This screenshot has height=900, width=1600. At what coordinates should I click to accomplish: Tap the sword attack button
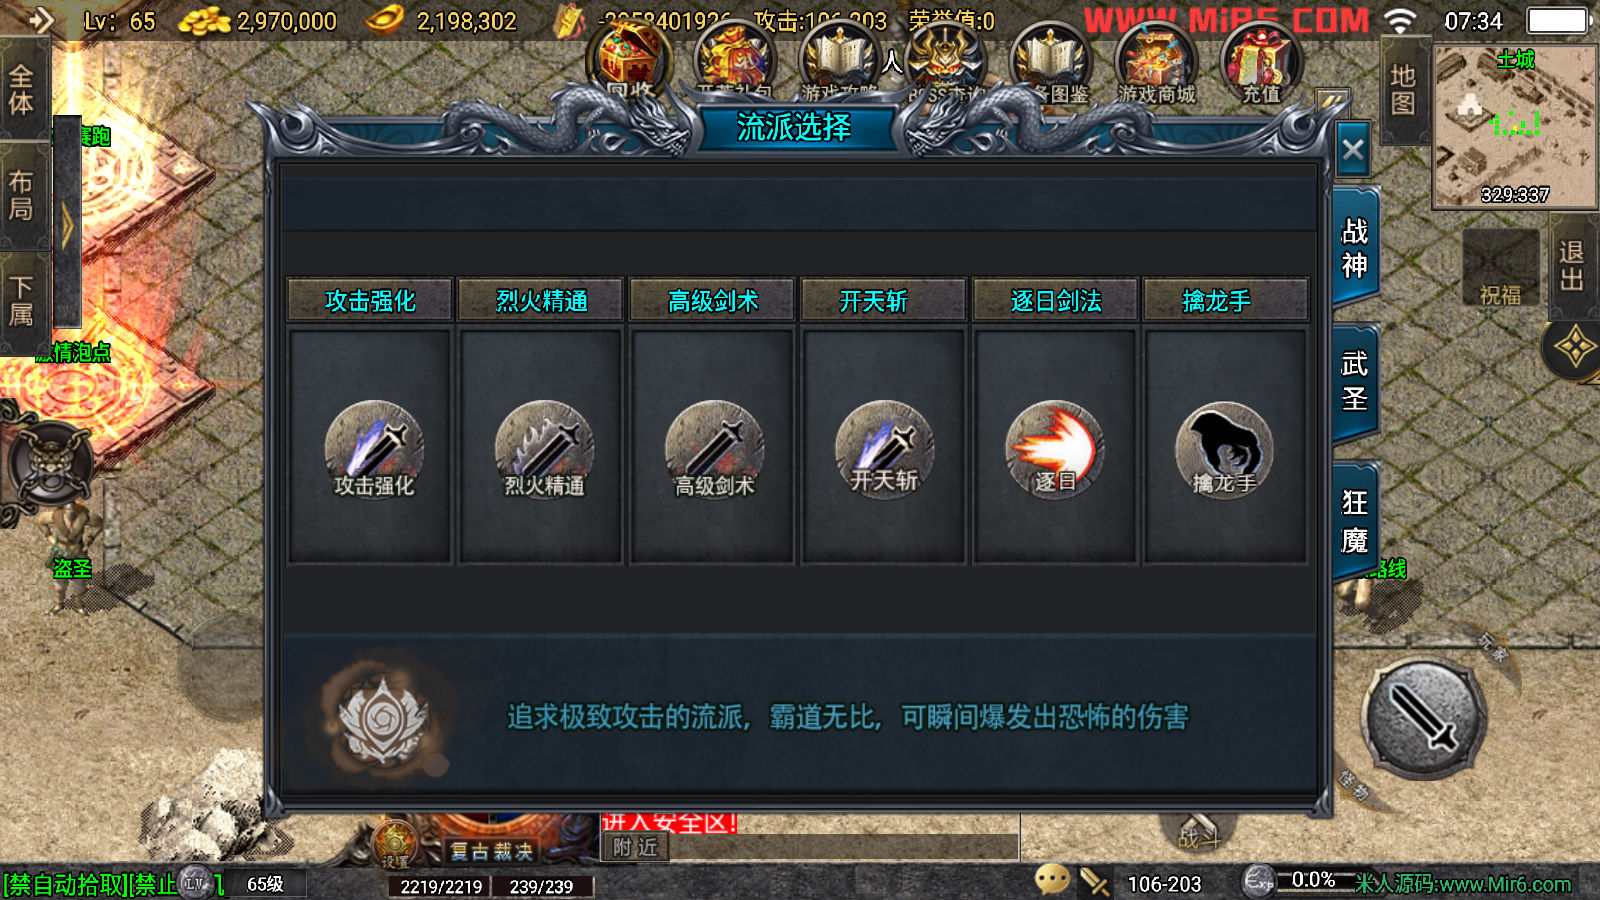1424,719
